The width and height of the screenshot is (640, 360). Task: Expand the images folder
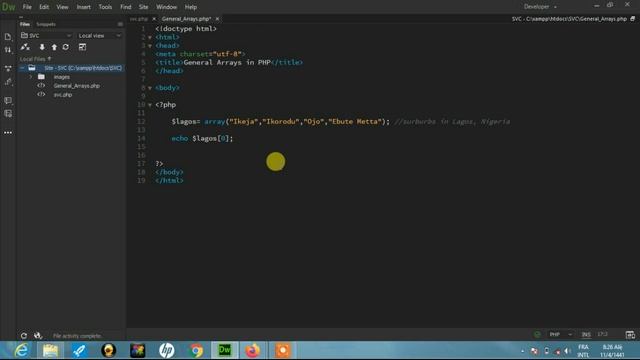click(31, 77)
